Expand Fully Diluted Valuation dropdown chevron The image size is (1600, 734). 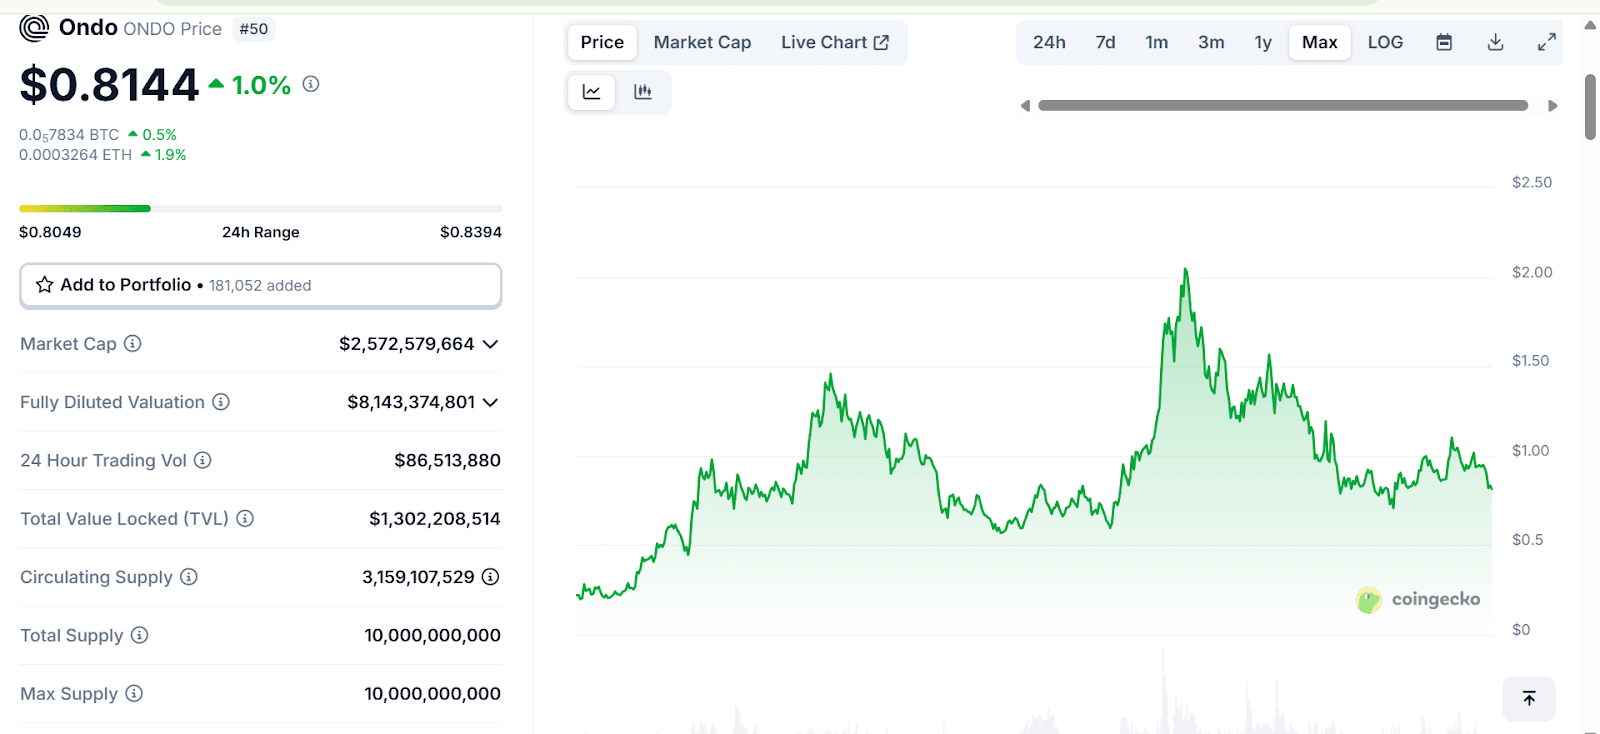[x=490, y=402]
